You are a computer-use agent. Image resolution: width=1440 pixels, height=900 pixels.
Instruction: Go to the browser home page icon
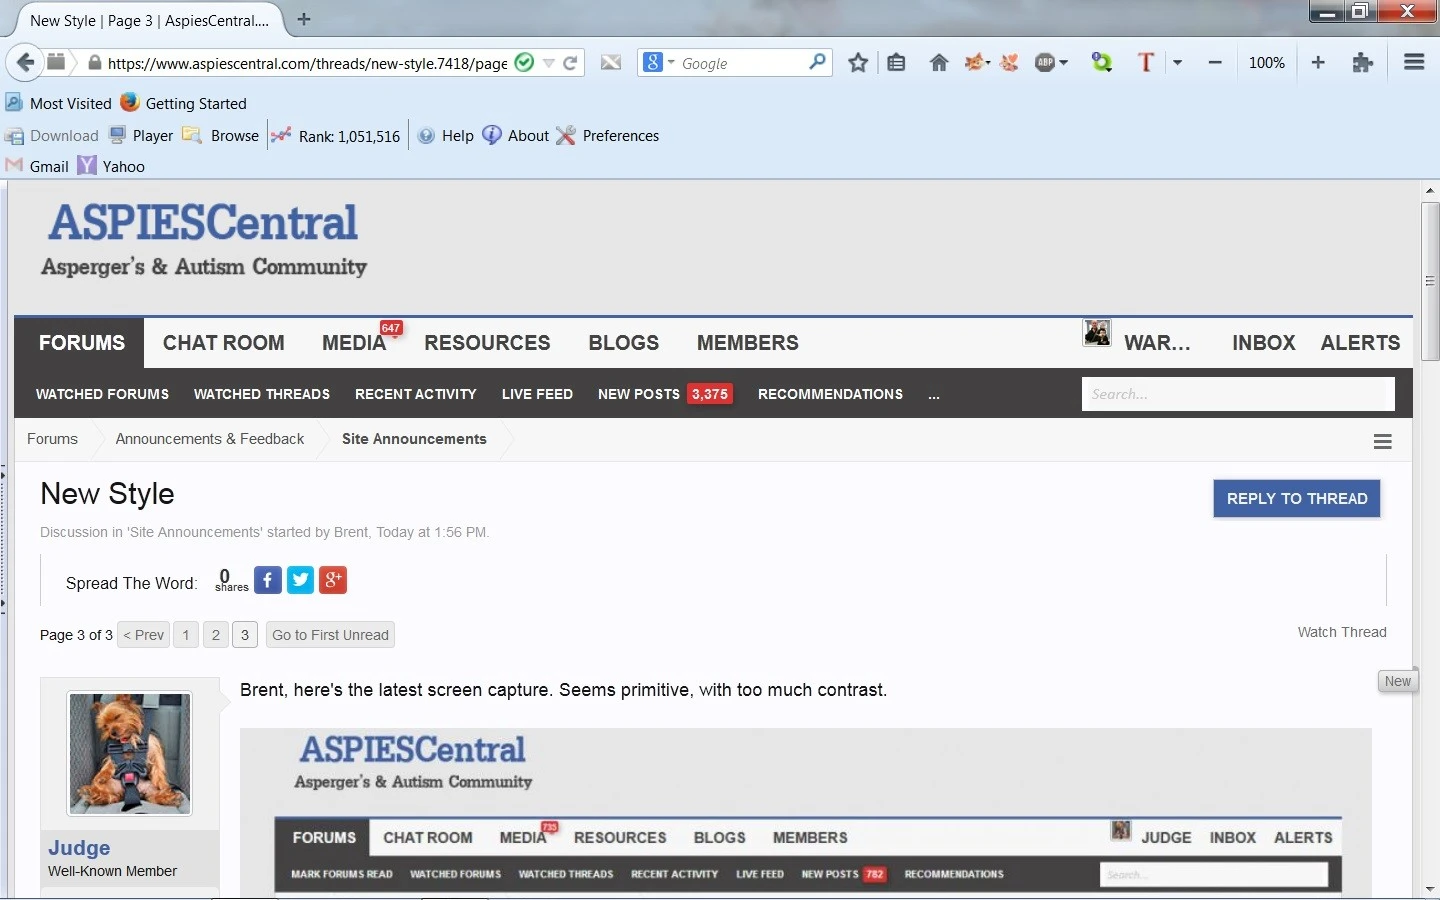938,63
